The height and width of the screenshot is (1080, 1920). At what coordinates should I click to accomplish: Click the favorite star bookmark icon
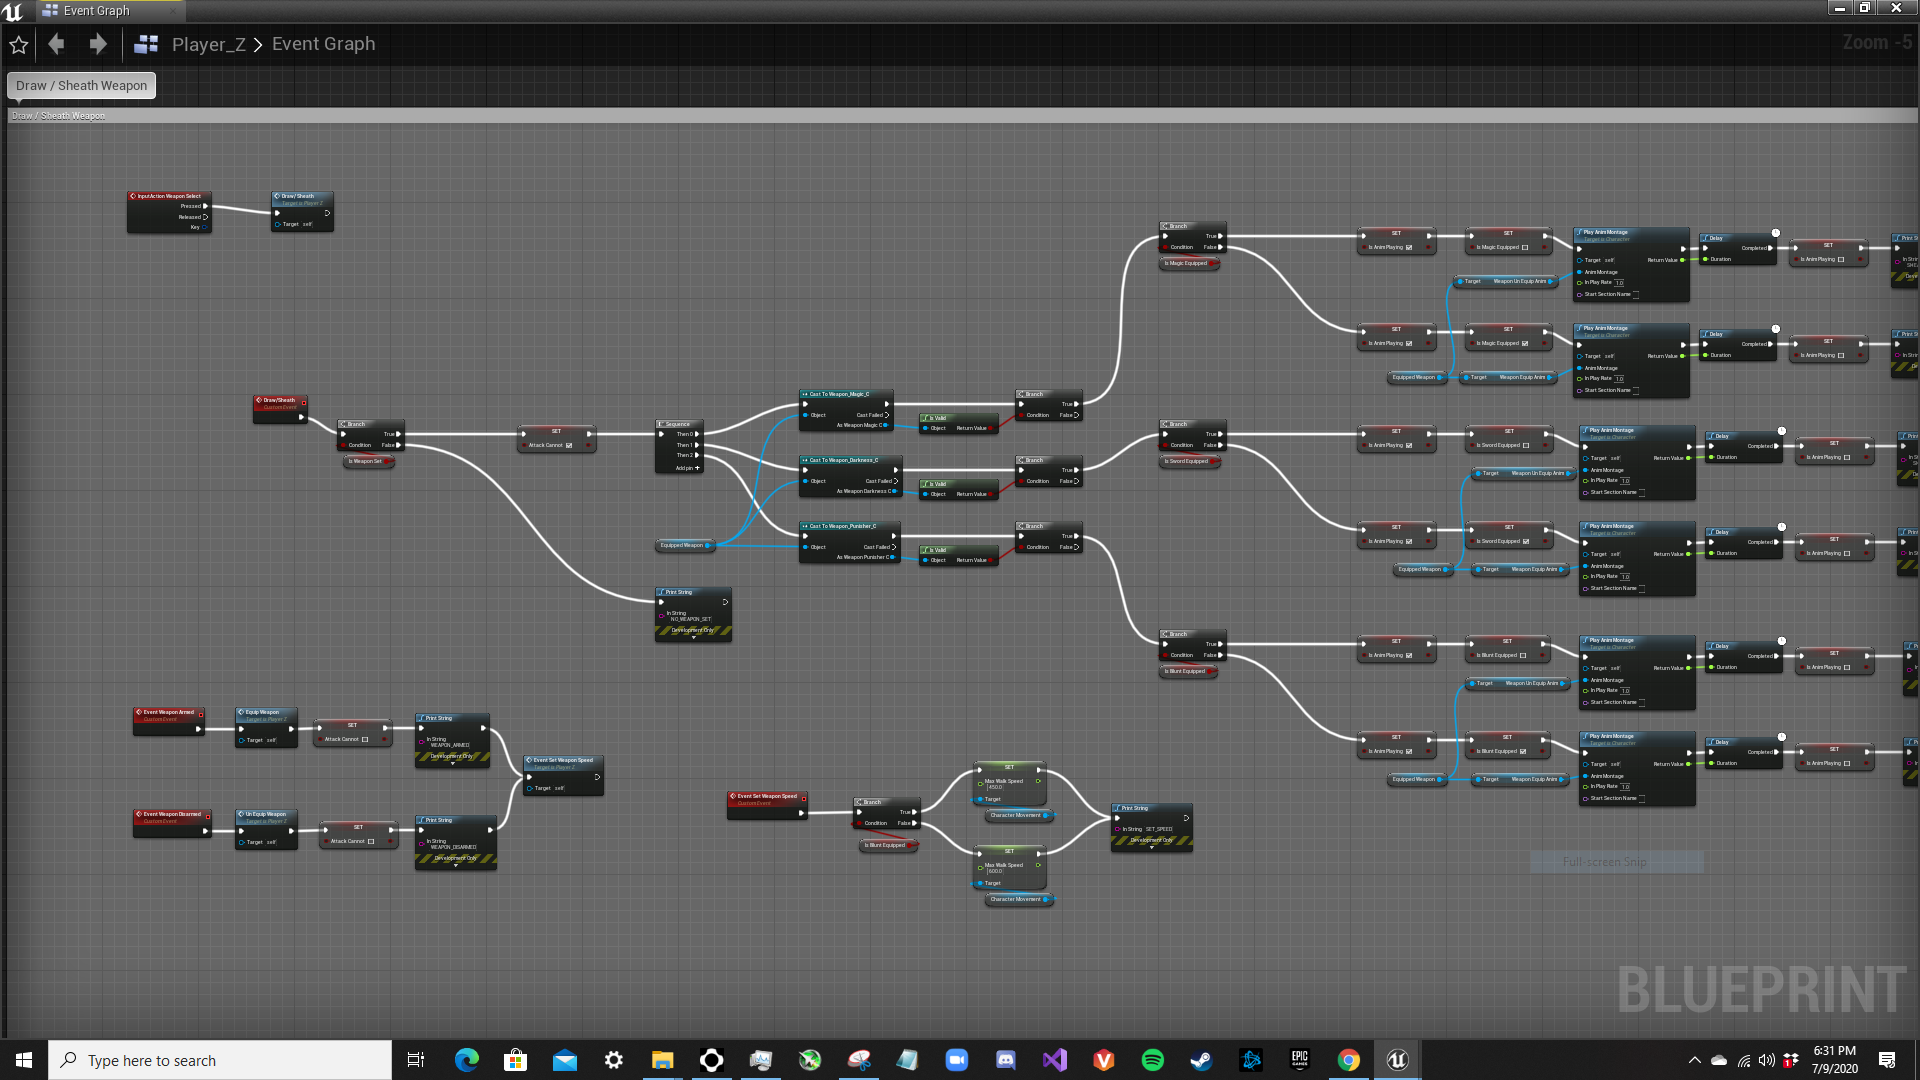(x=18, y=44)
